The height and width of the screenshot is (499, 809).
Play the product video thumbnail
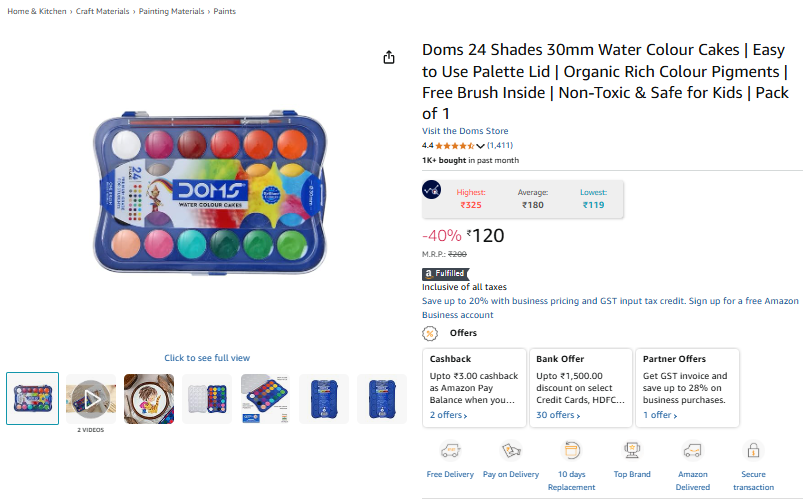[91, 399]
